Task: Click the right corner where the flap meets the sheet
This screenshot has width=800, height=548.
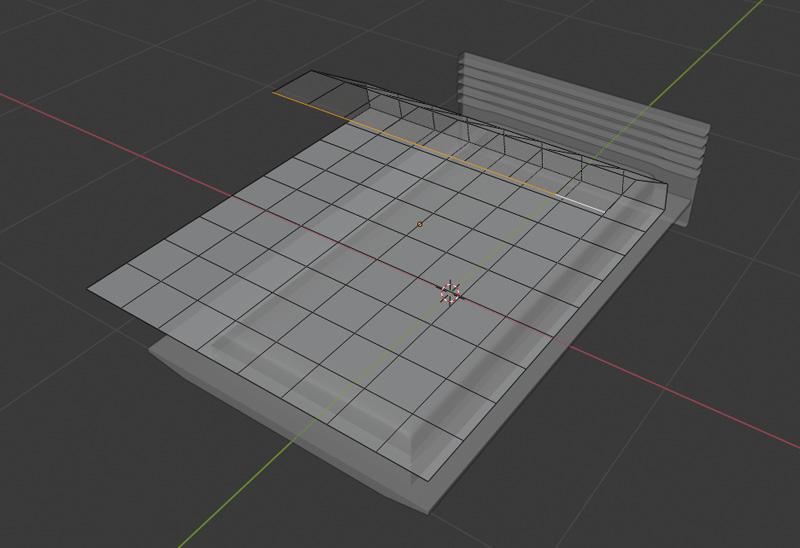Action: click(x=663, y=207)
